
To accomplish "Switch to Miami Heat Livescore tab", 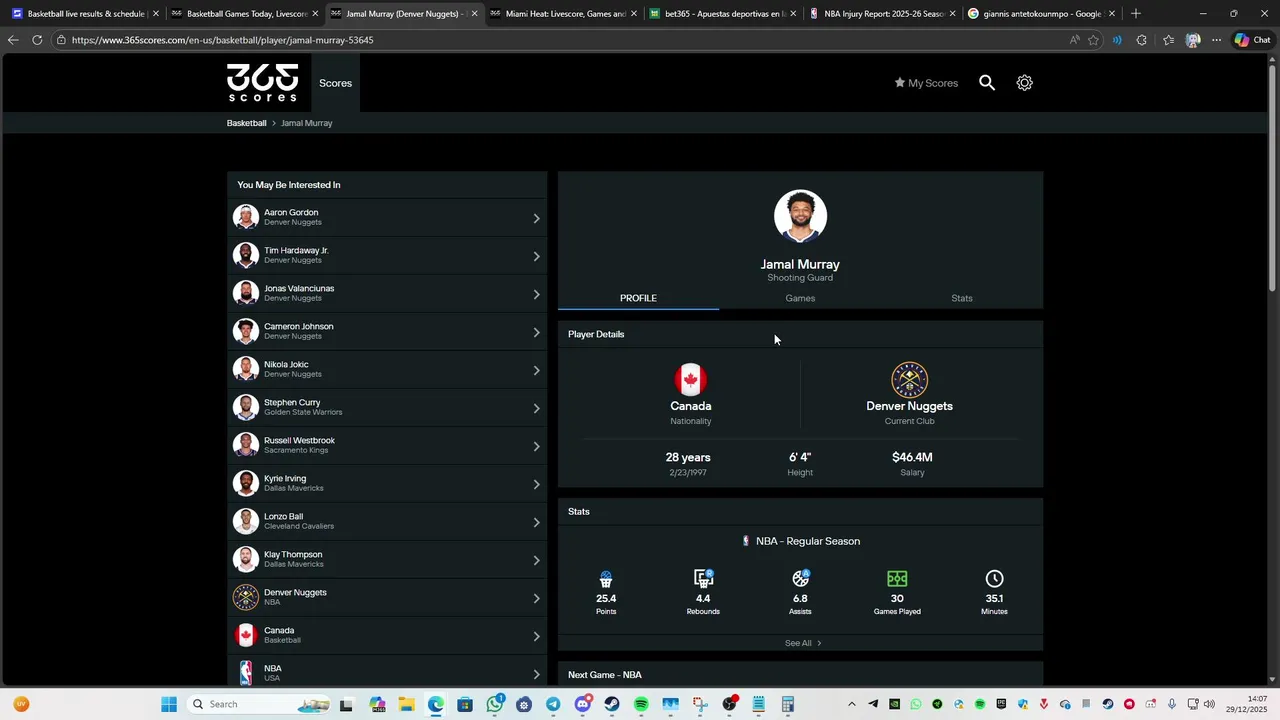I will [563, 14].
